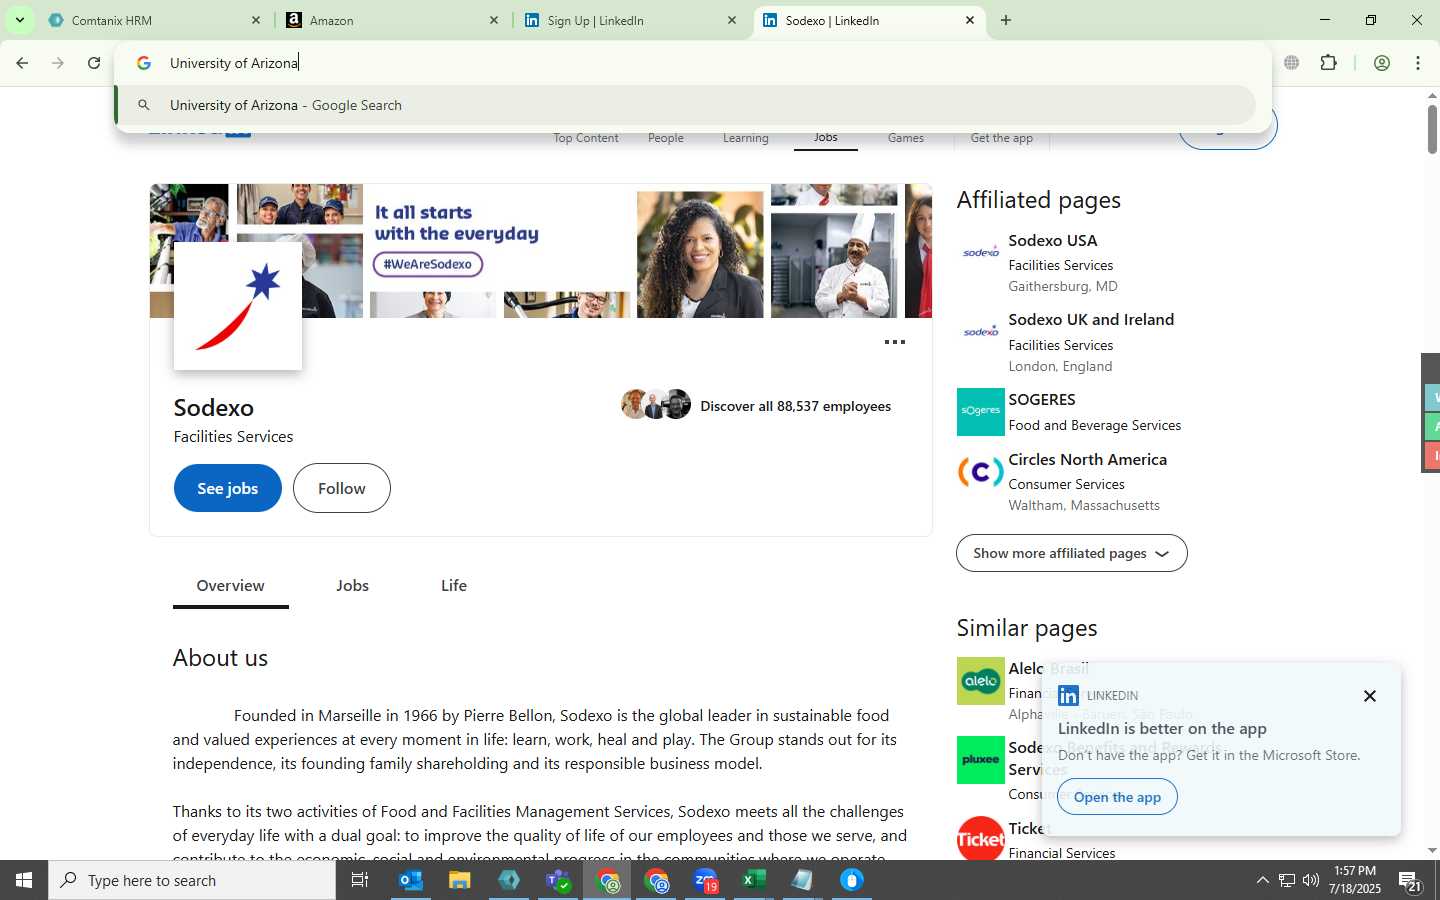Open the tab search dropdown arrow
The image size is (1440, 900).
point(19,20)
